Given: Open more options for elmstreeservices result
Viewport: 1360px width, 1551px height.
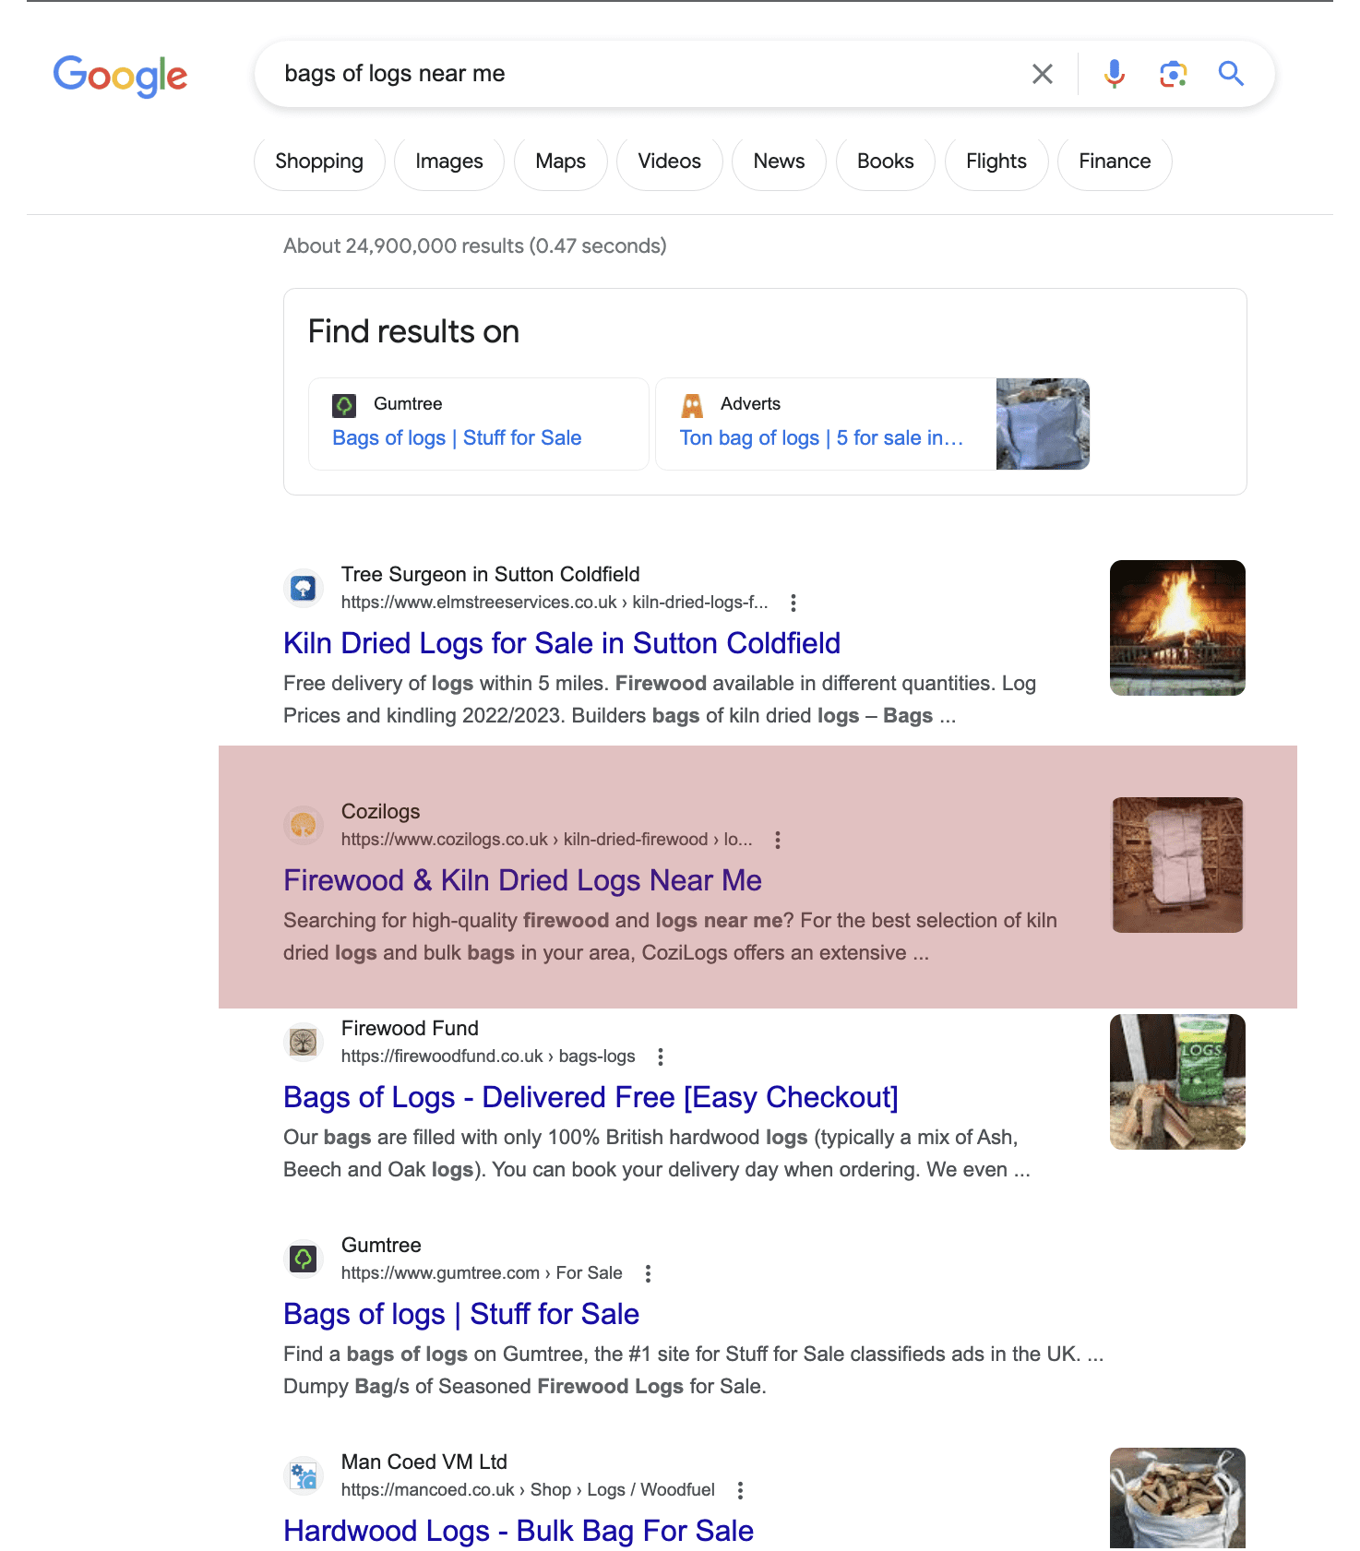Looking at the screenshot, I should 793,603.
